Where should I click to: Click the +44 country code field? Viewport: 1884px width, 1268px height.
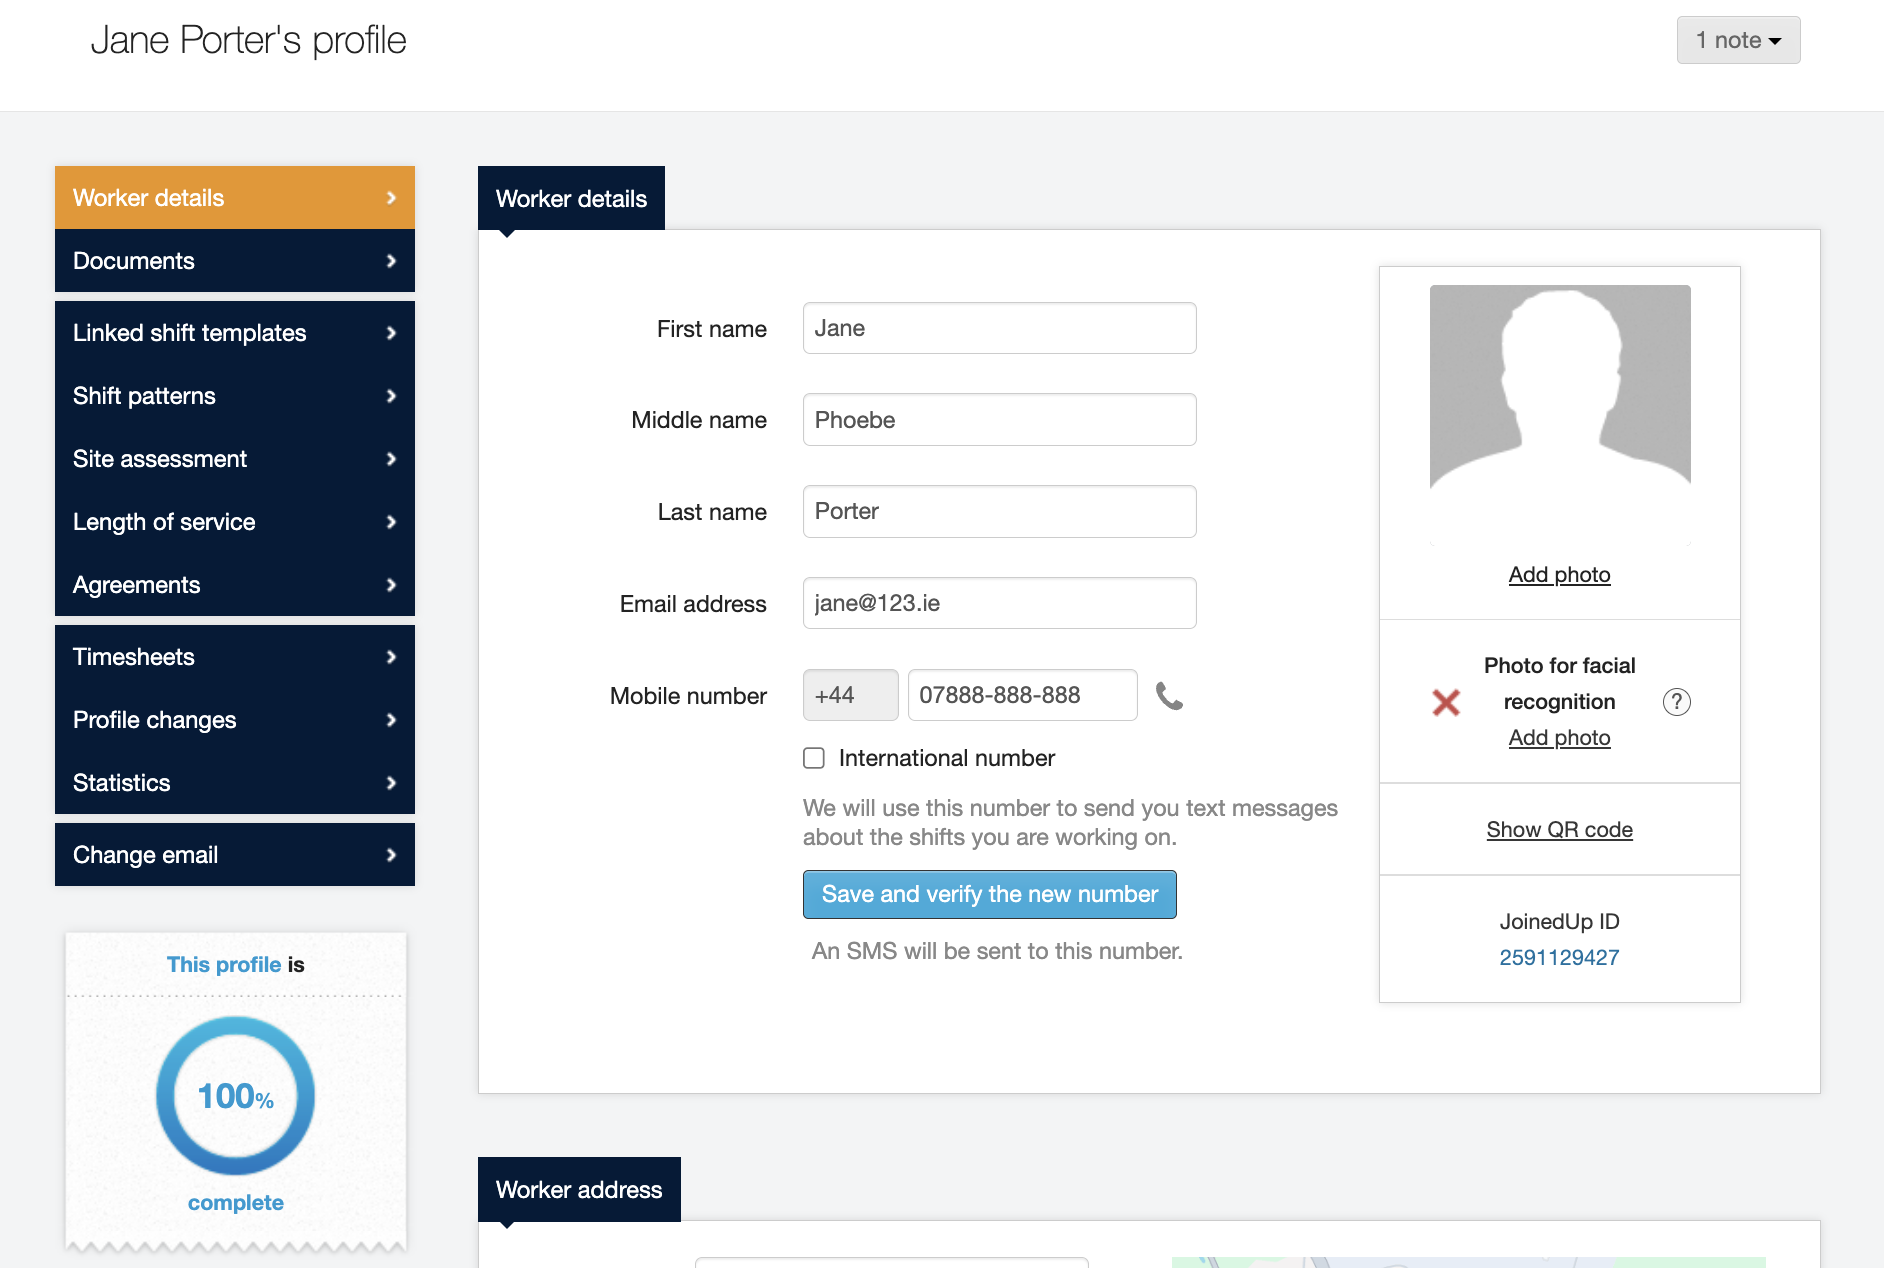pyautogui.click(x=850, y=695)
